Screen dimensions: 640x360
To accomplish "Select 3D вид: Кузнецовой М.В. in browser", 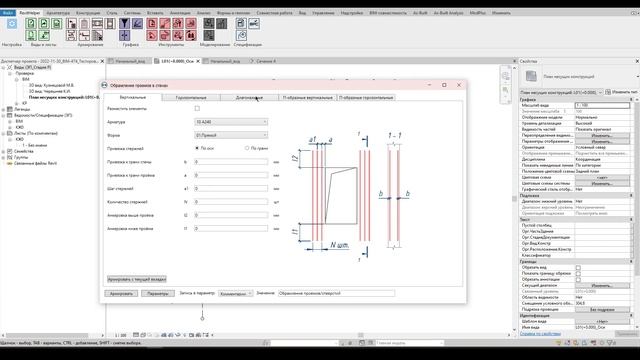I will 51,85.
